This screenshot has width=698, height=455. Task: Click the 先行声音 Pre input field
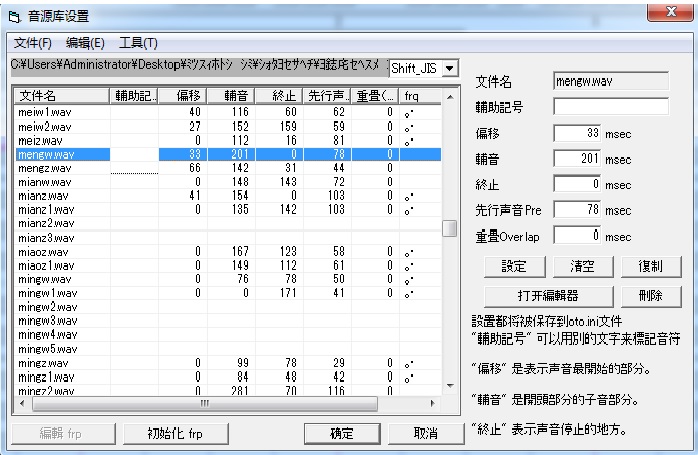click(x=577, y=210)
